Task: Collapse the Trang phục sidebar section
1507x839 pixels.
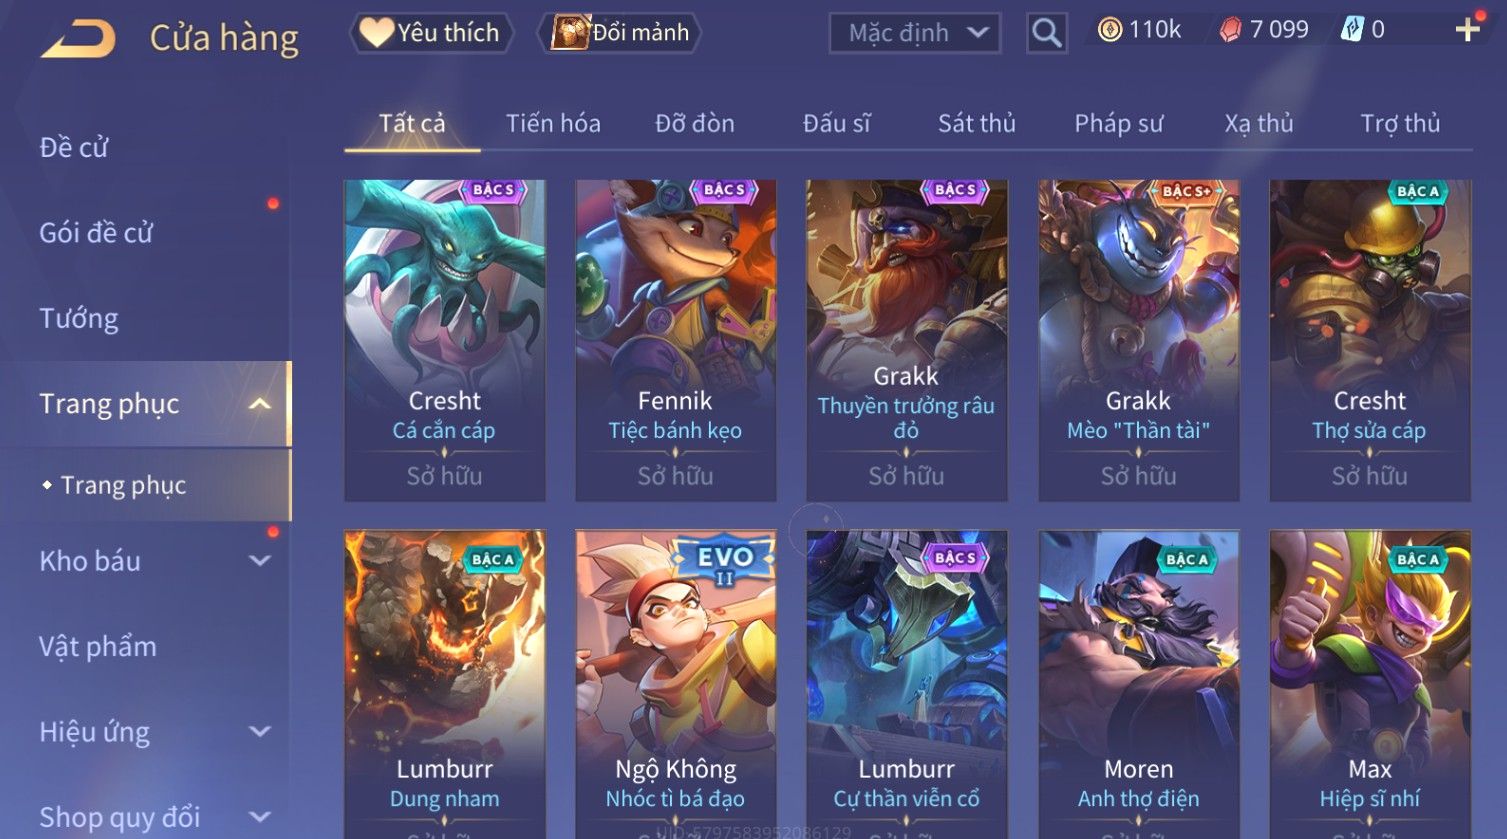Action: tap(260, 404)
